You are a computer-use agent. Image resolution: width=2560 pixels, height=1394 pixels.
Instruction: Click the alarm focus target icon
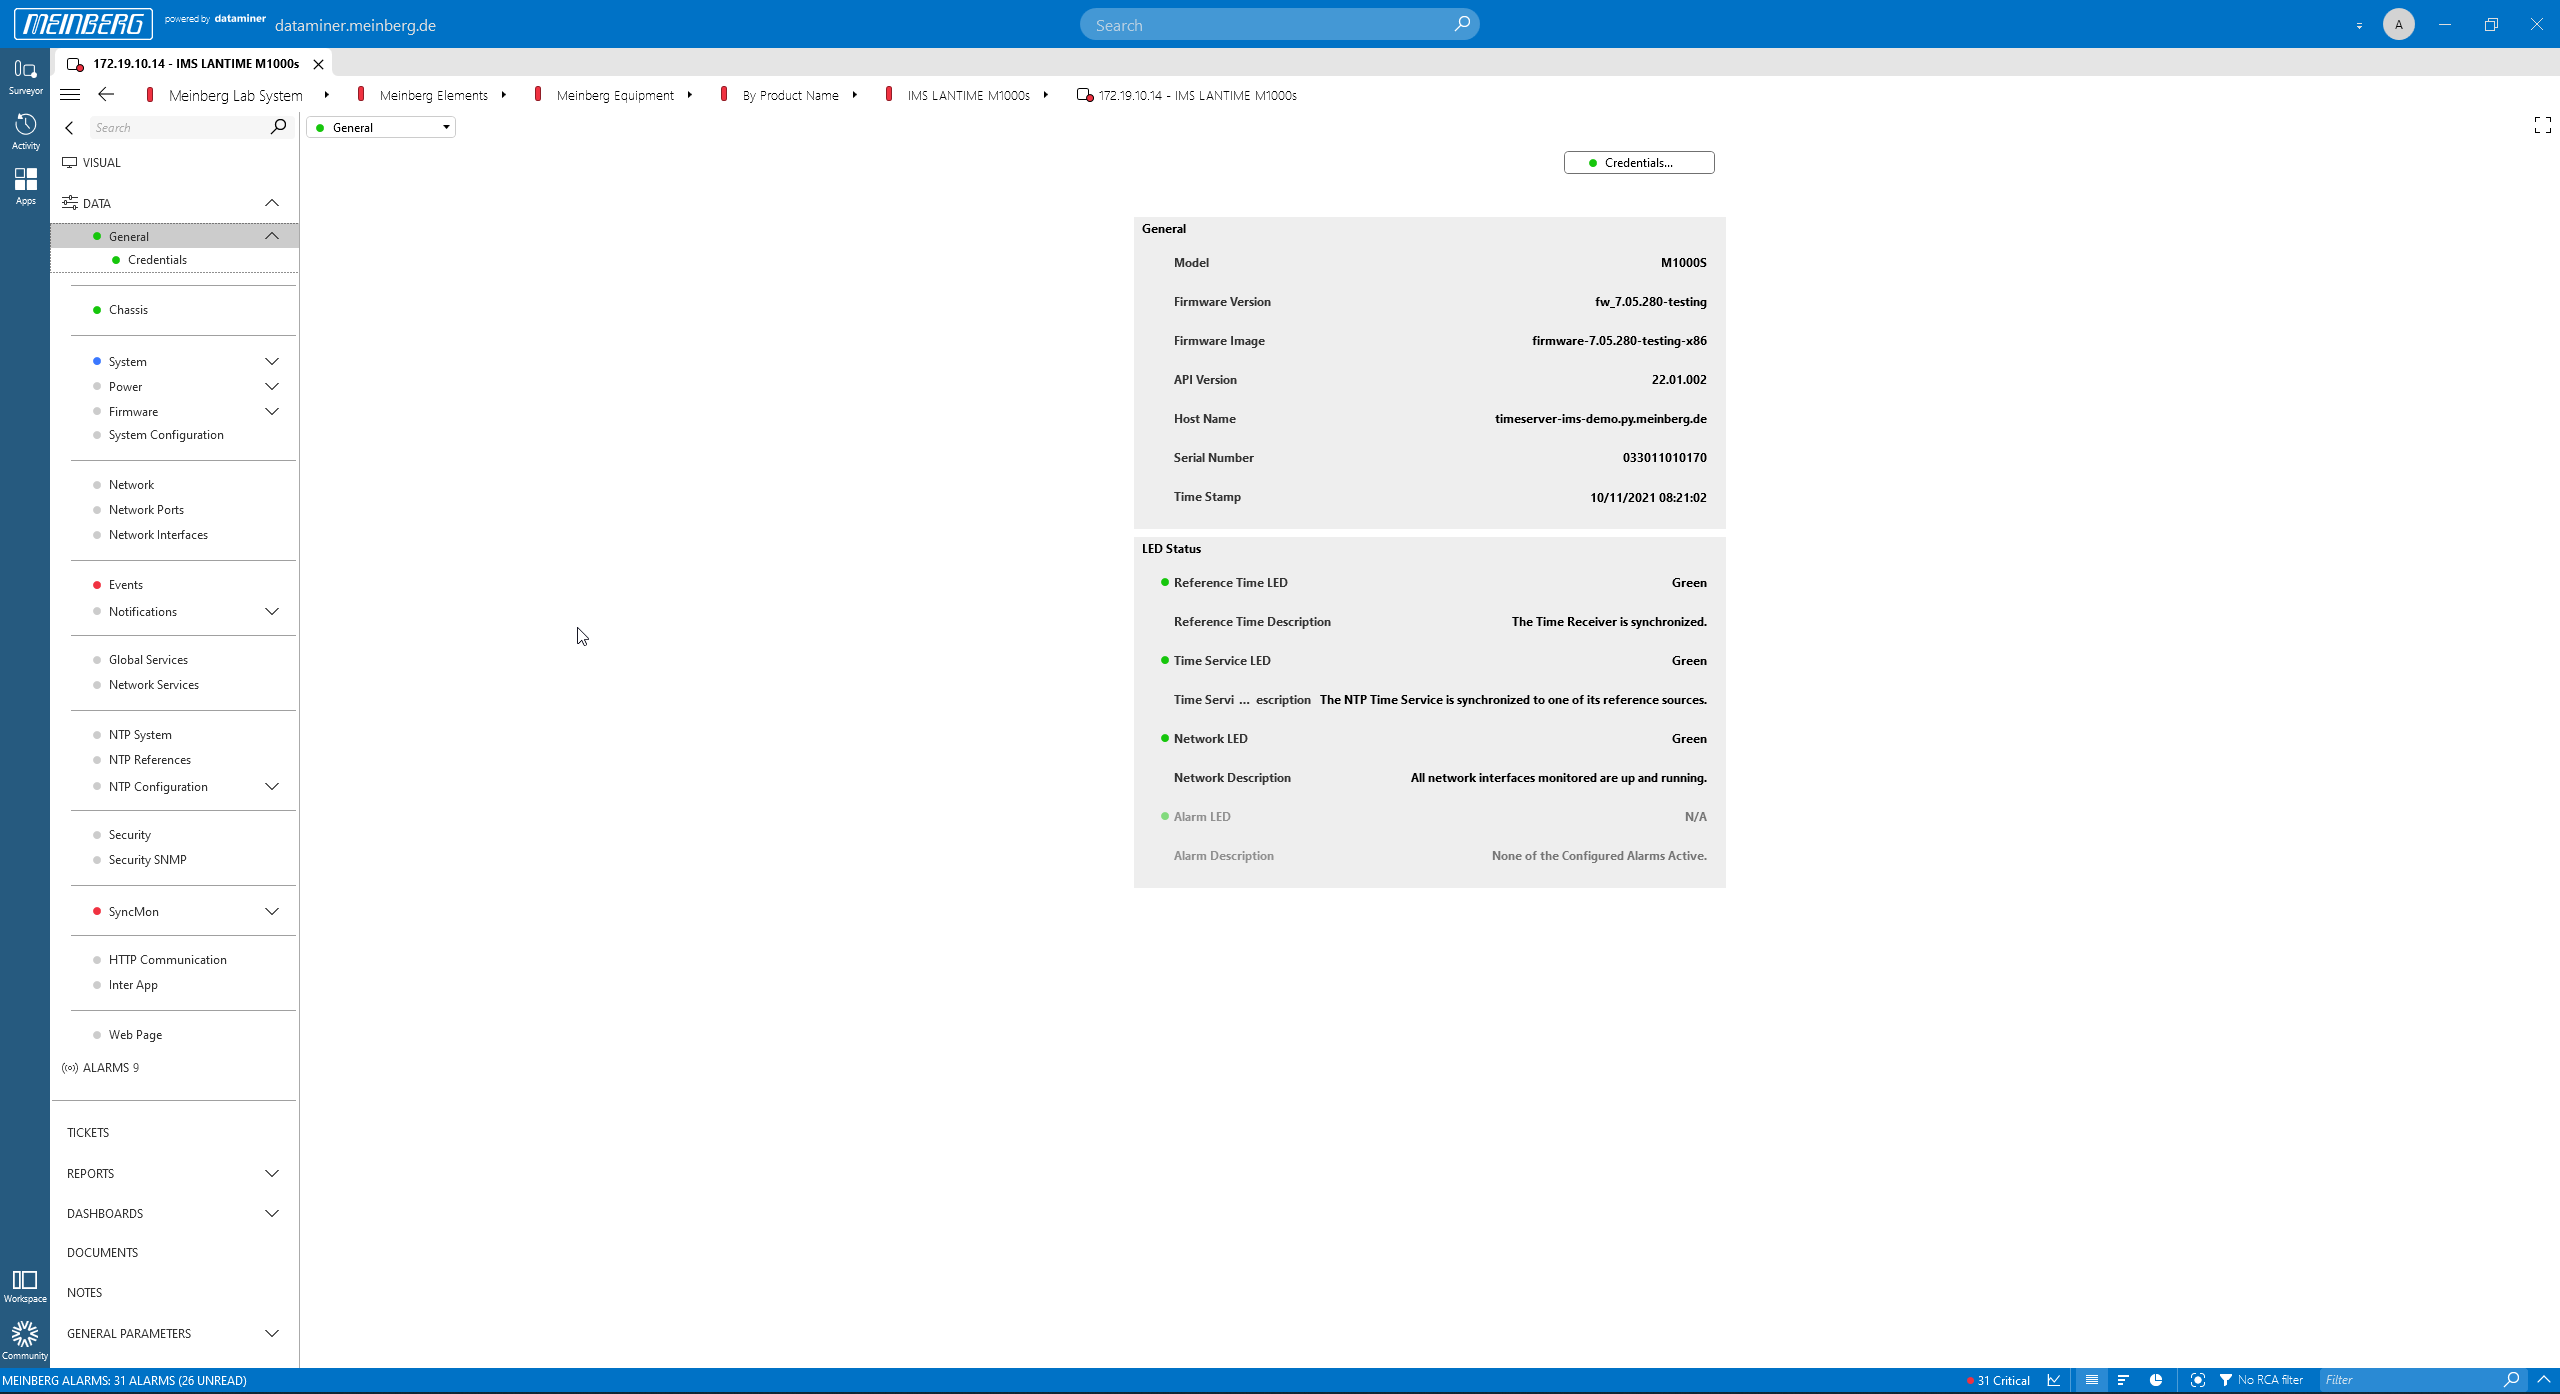(2197, 1380)
